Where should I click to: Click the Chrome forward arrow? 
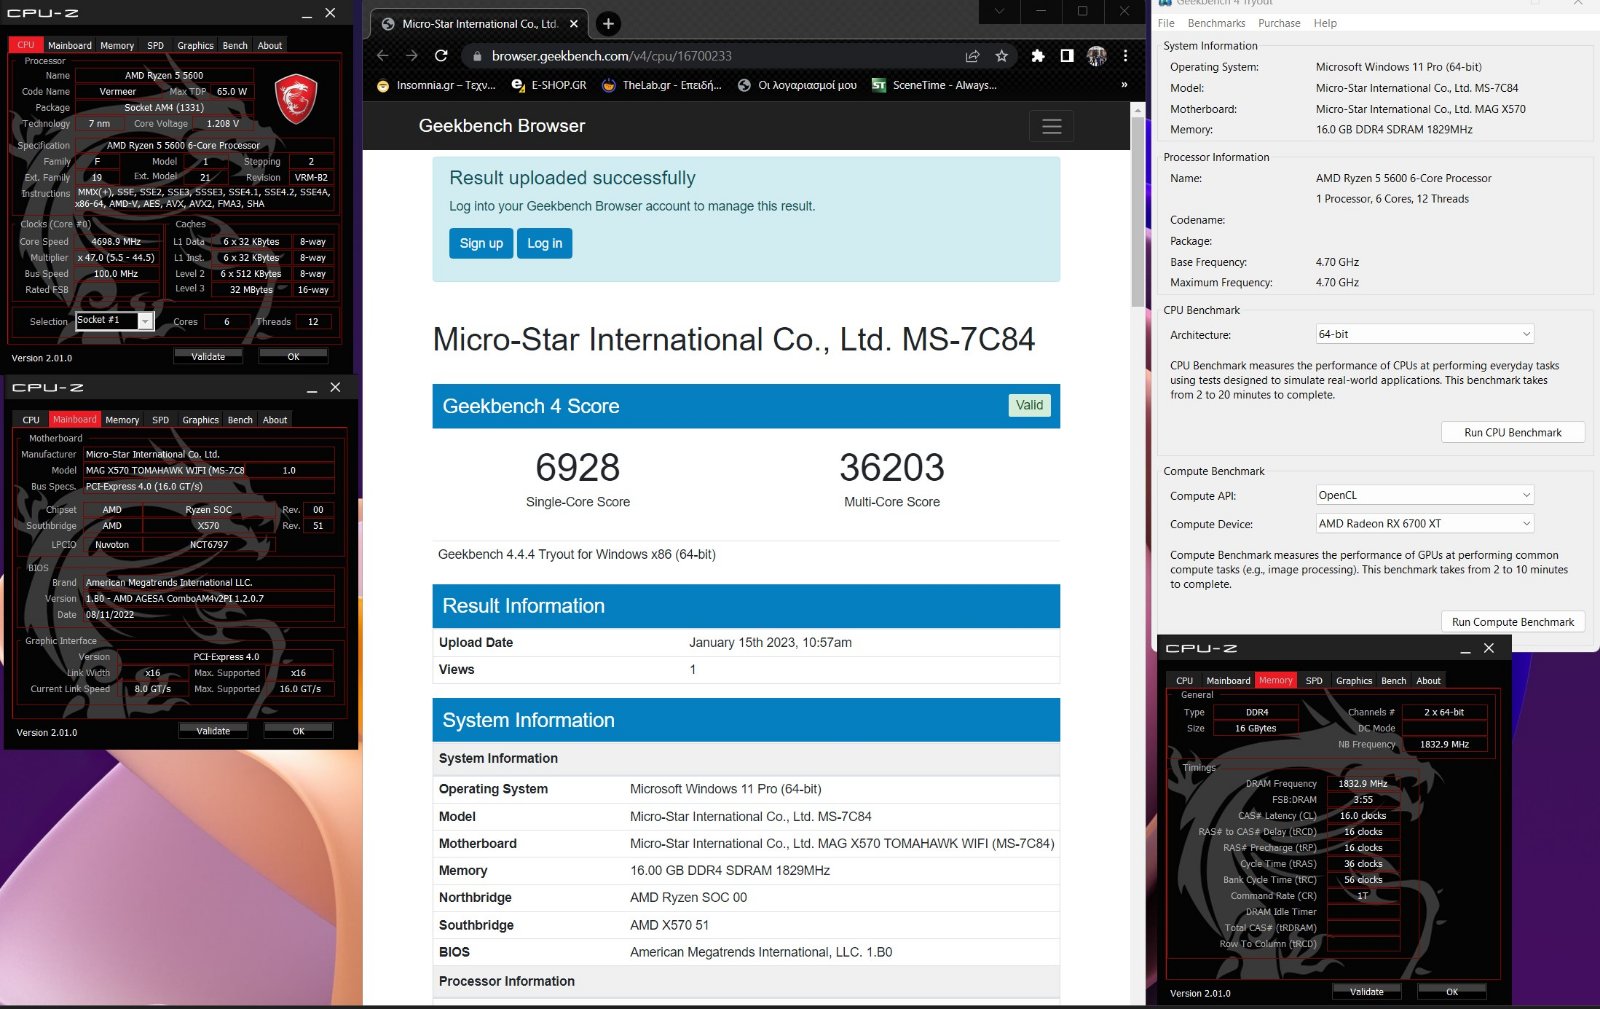412,56
